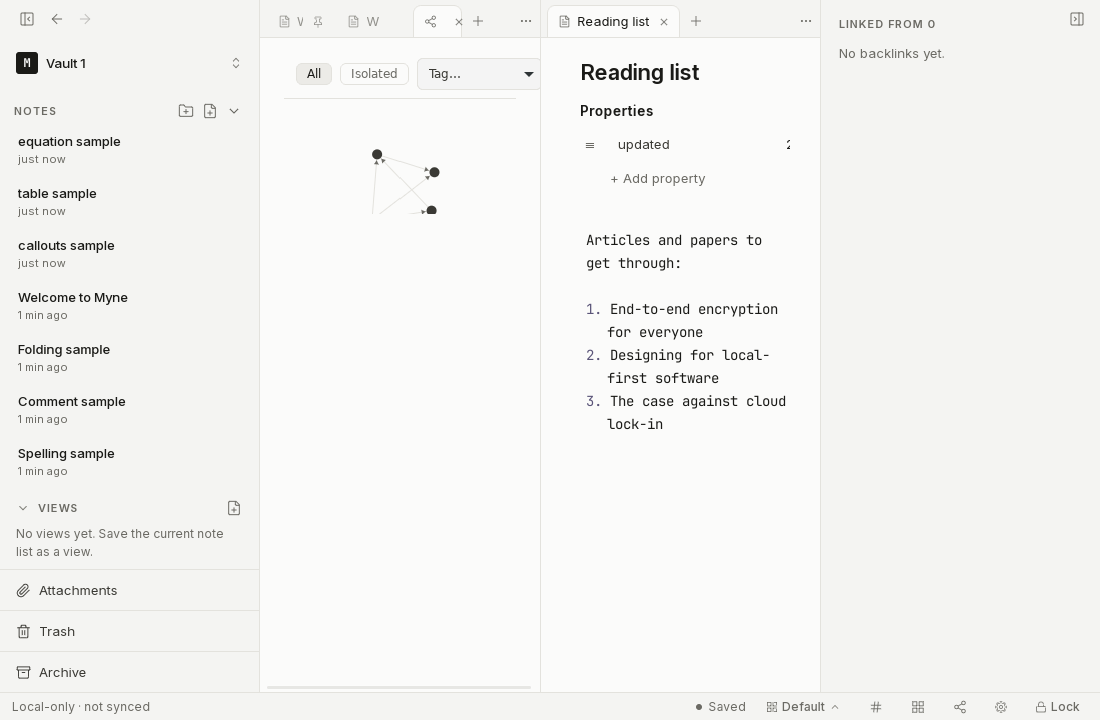The image size is (1100, 720).
Task: Open the callouts sample note
Action: pyautogui.click(x=129, y=253)
